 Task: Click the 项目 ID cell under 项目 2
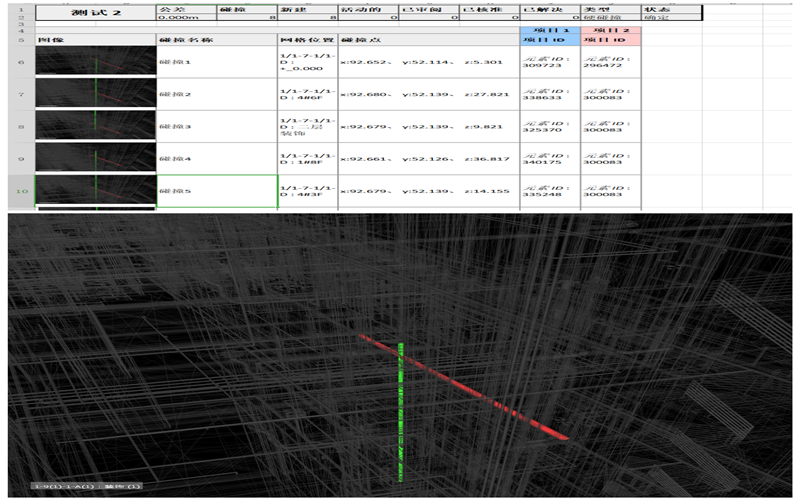point(611,40)
